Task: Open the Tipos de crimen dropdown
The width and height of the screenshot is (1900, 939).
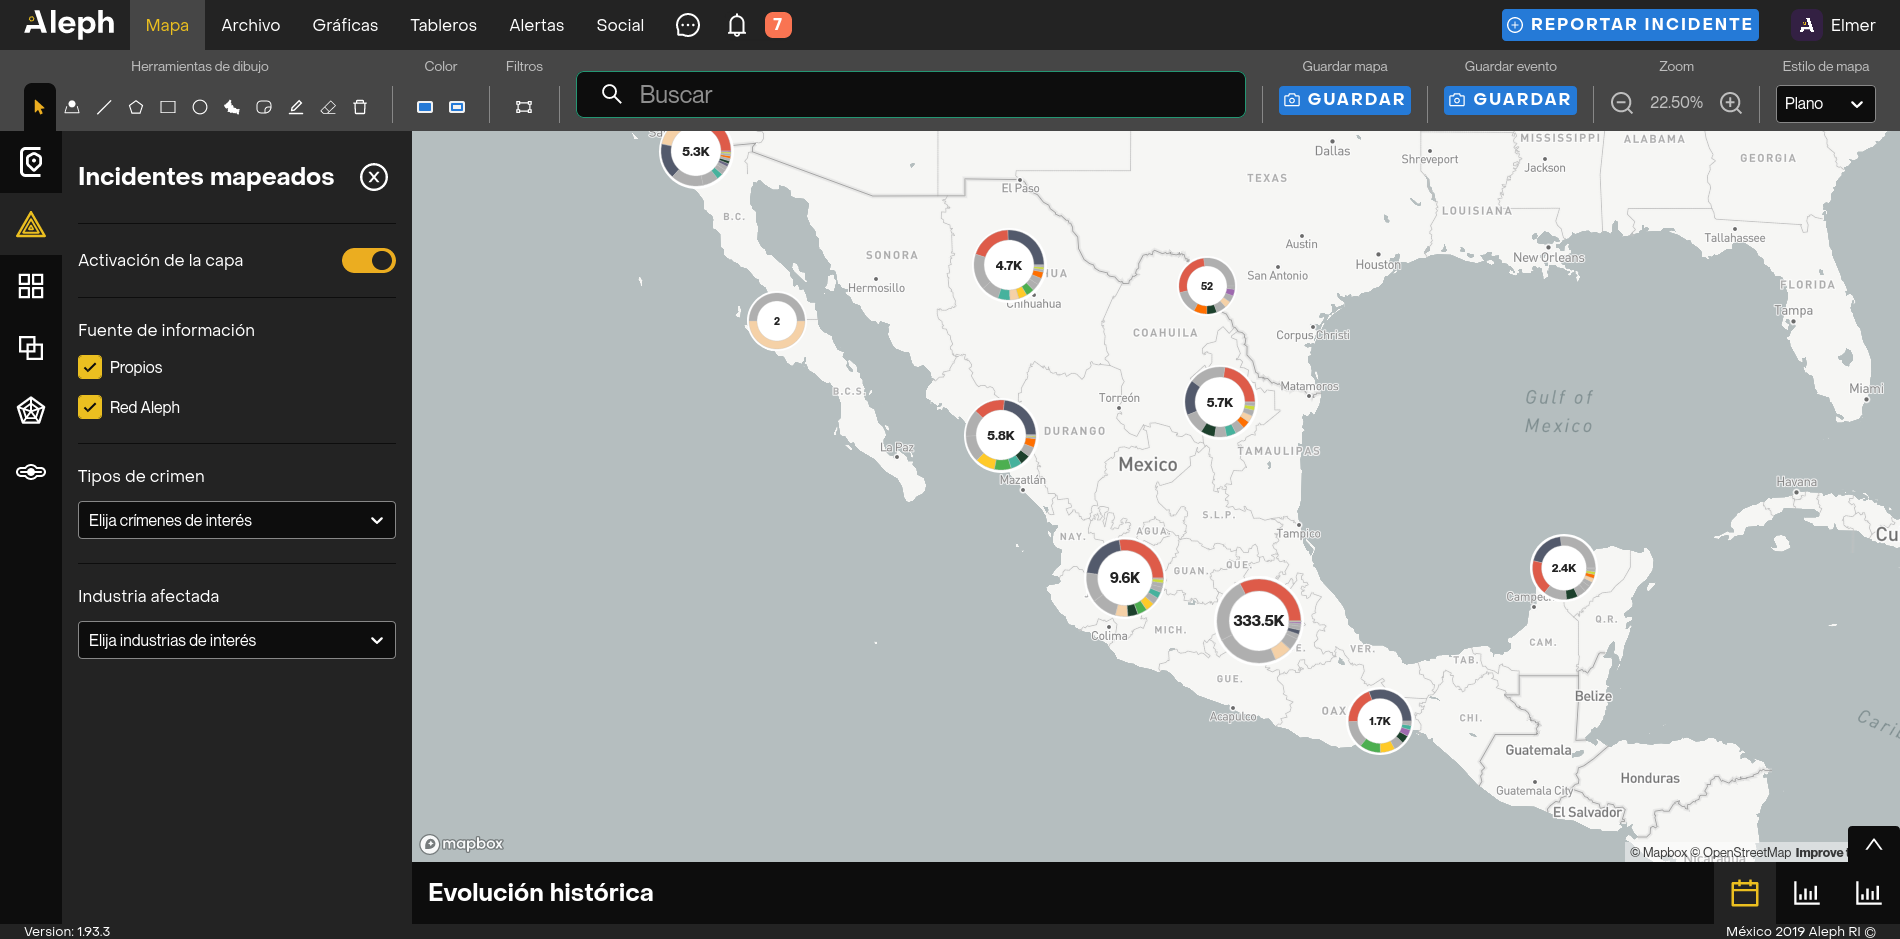Action: point(237,520)
